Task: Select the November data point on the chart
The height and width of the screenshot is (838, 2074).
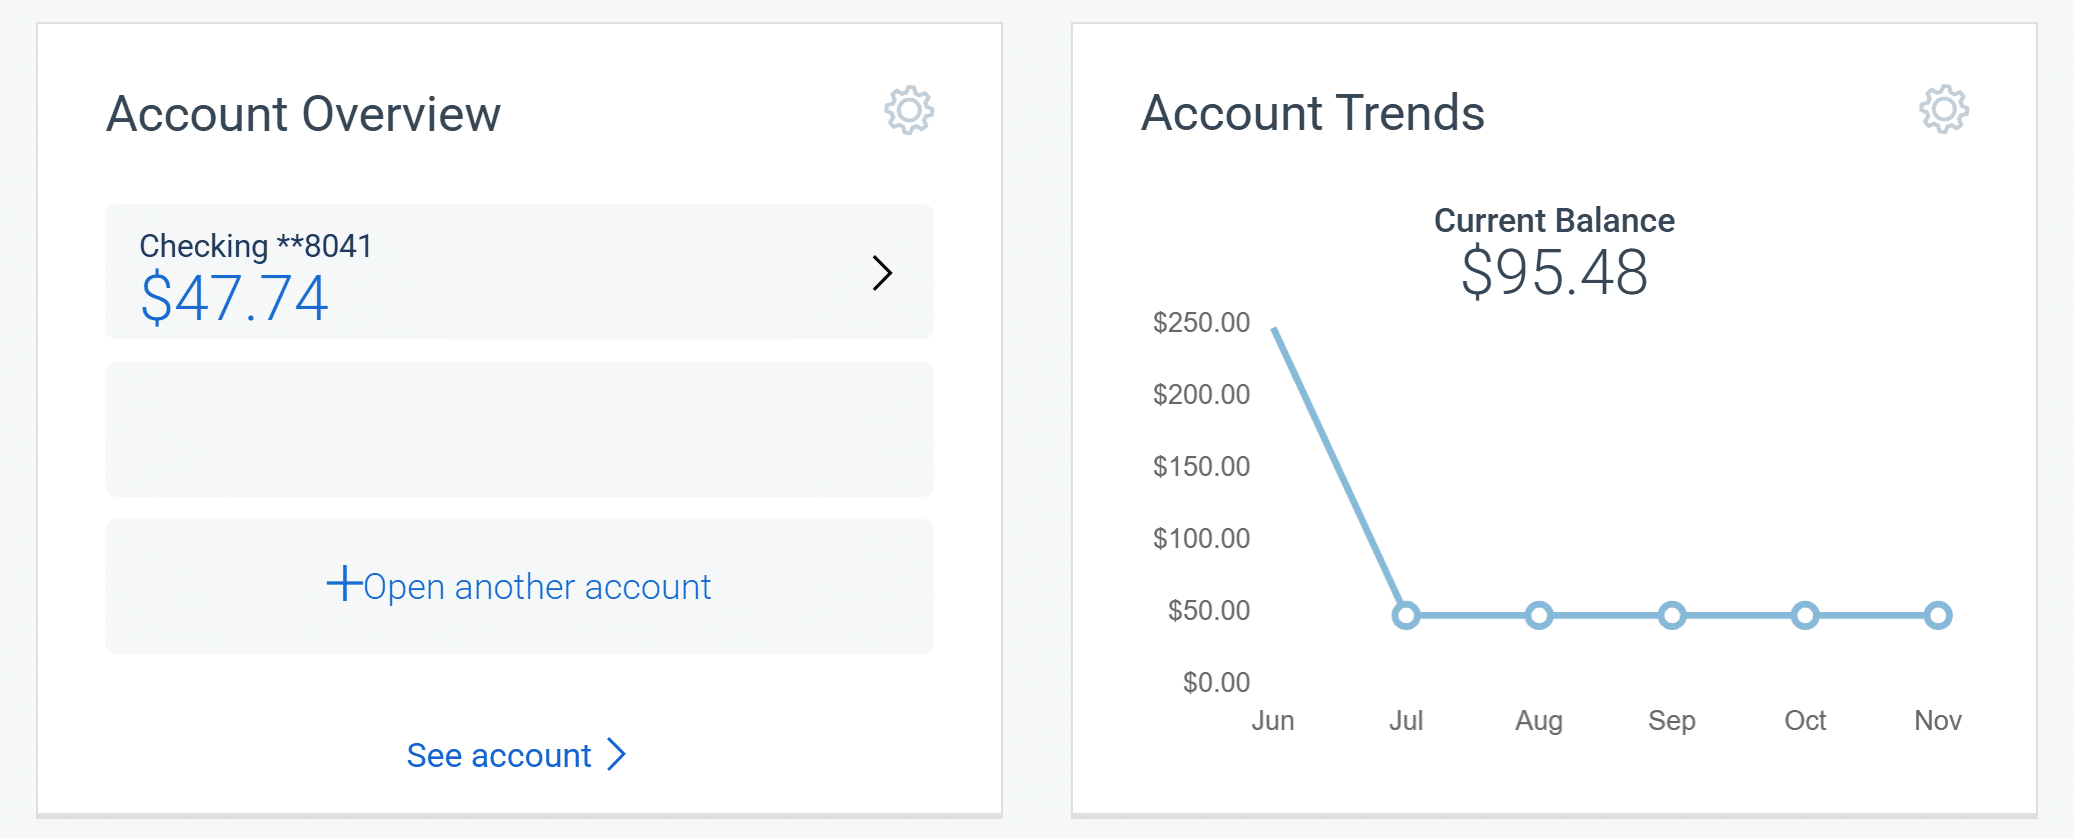Action: (x=1937, y=616)
